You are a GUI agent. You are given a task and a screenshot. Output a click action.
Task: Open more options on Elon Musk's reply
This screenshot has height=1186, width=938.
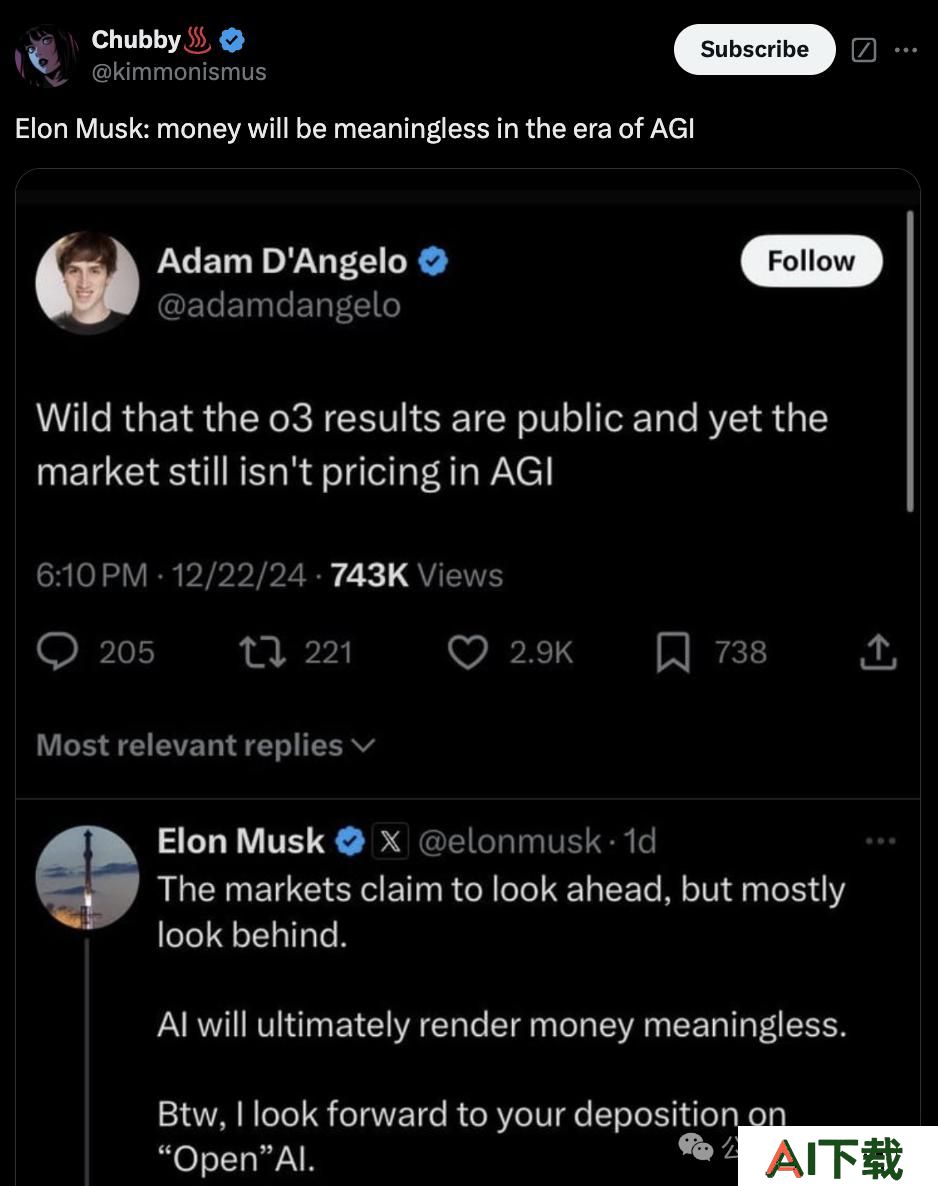[881, 840]
